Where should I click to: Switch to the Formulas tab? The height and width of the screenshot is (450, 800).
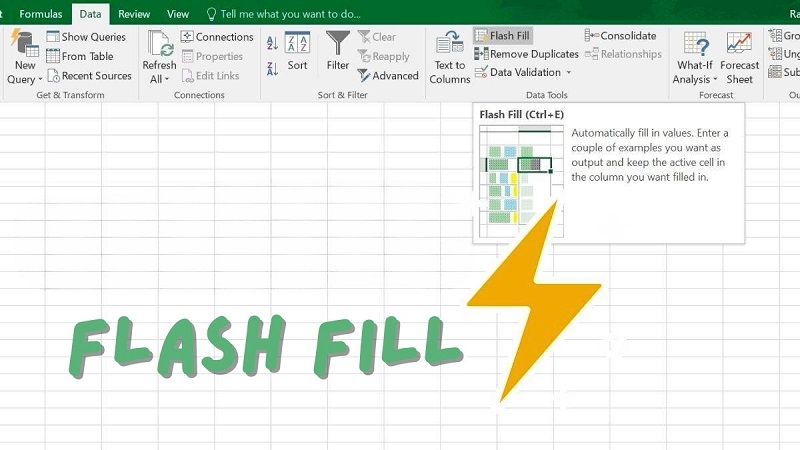tap(40, 14)
